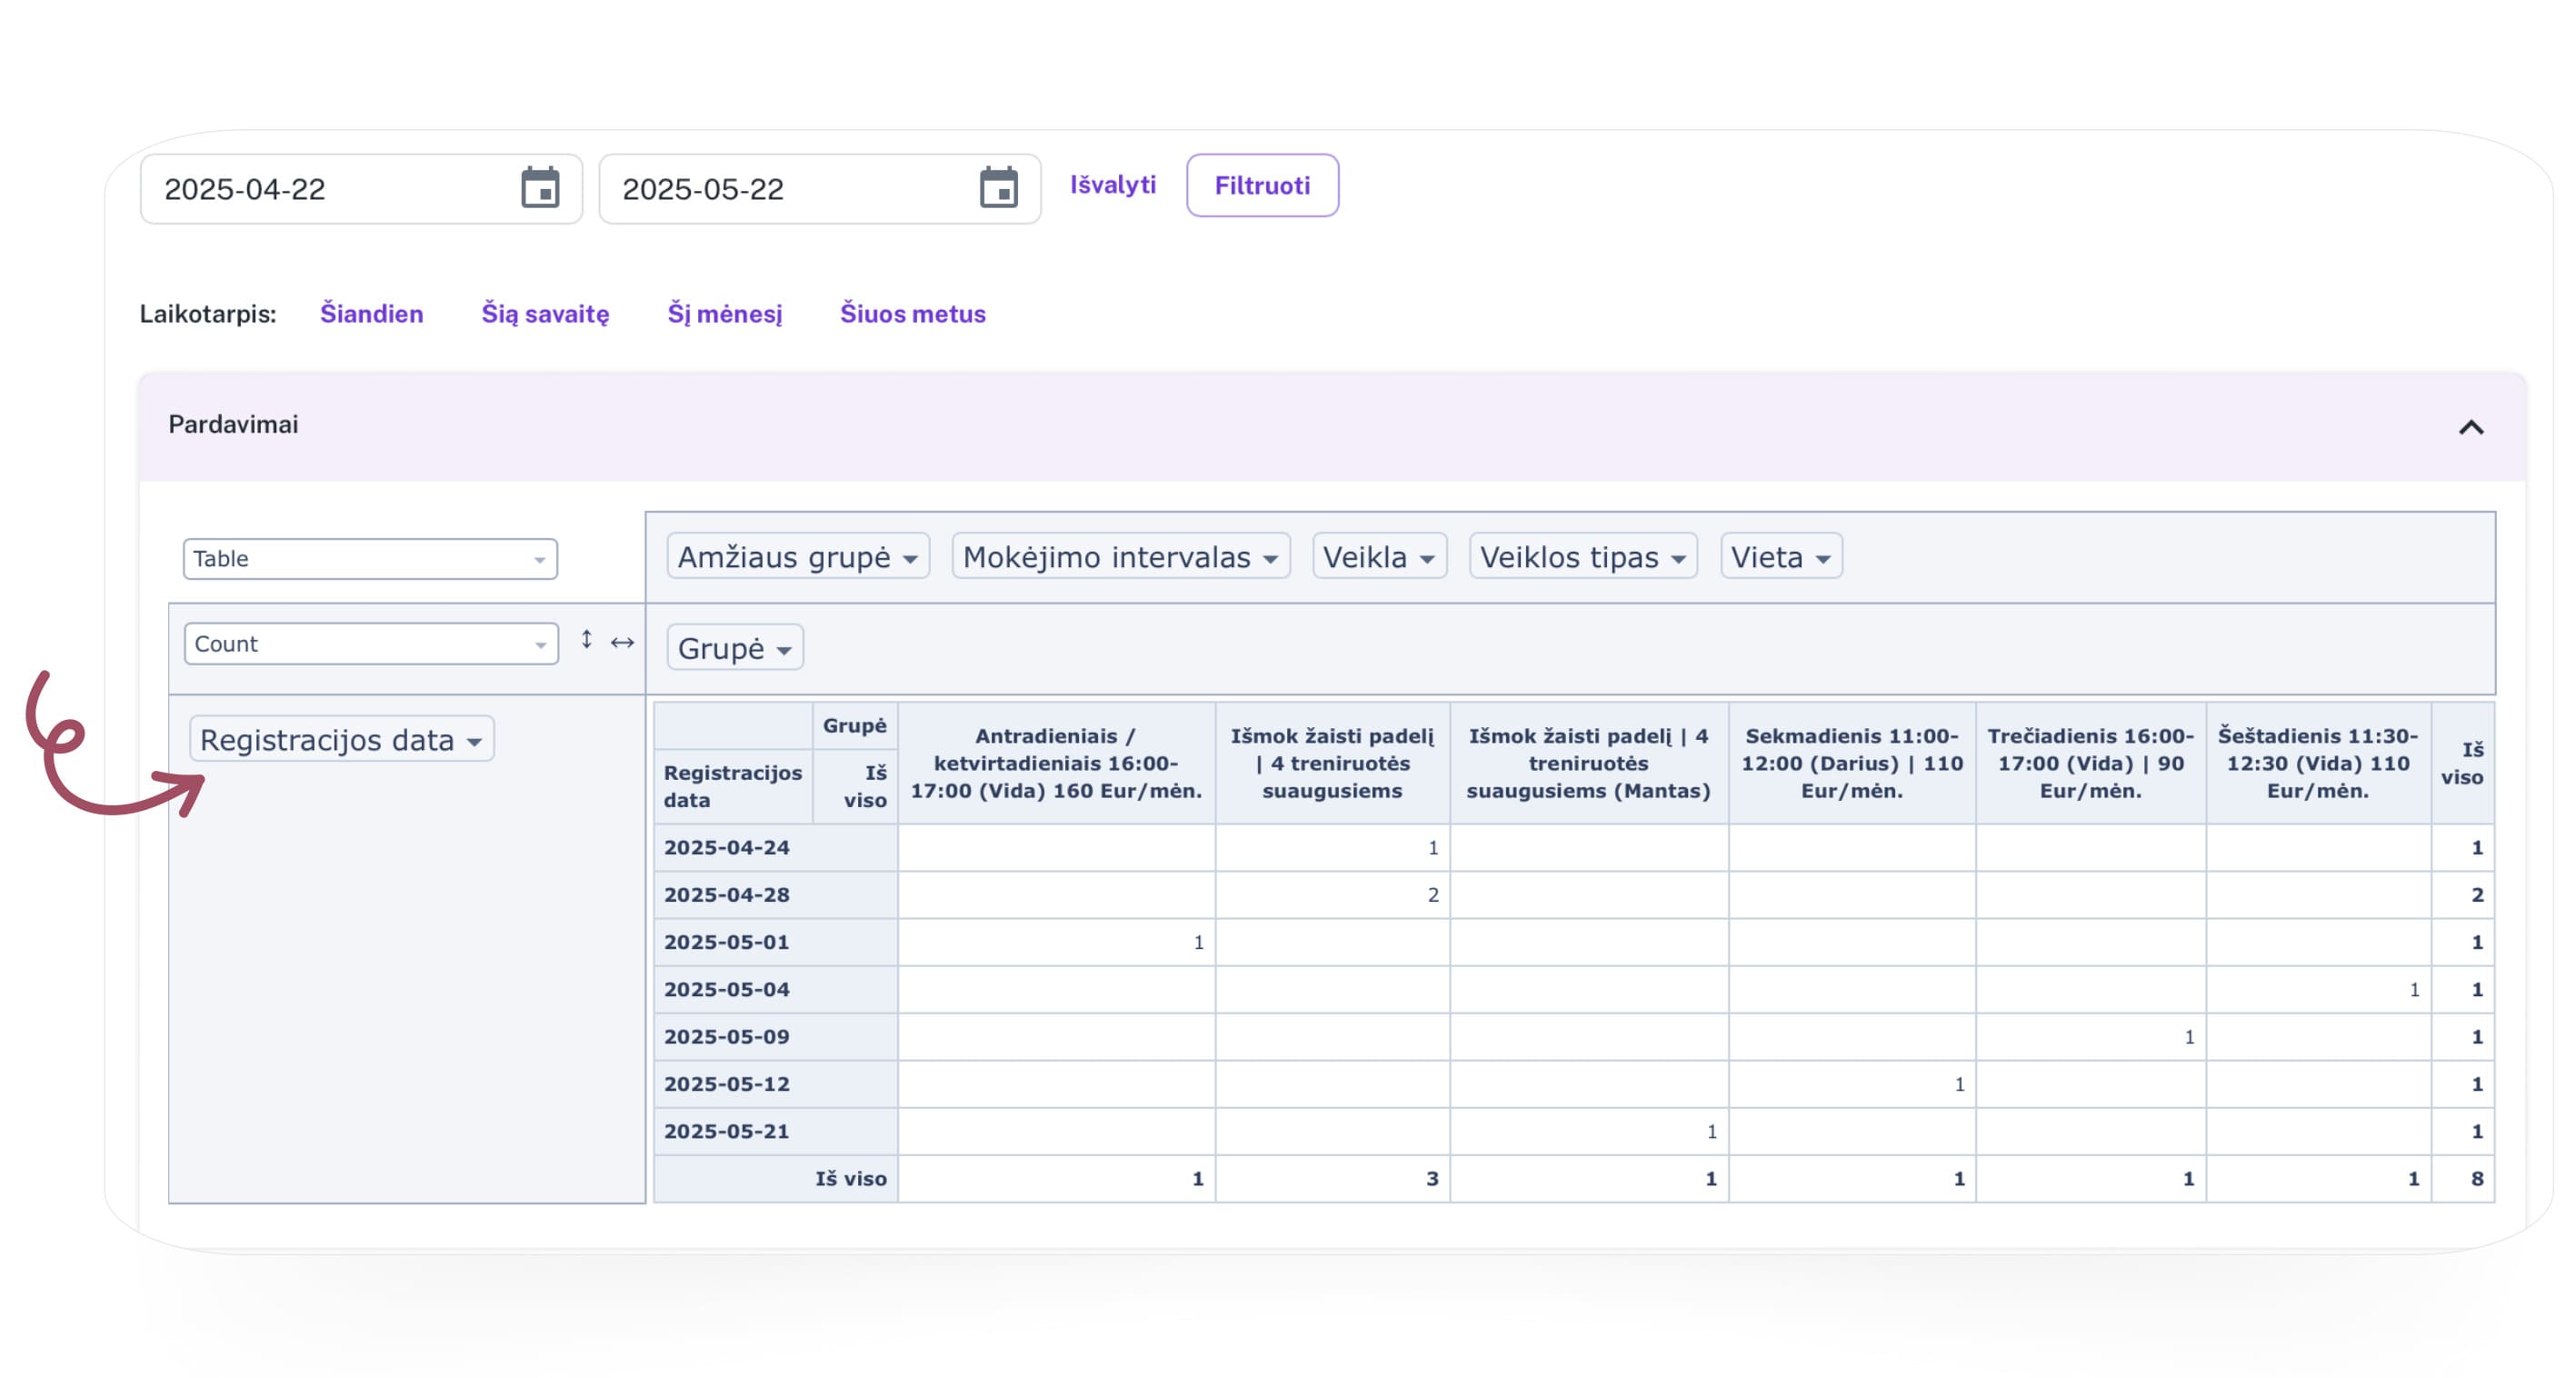Screen dimensions: 2576x1378
Task: Select the Šiandien period shortcut
Action: (x=371, y=314)
